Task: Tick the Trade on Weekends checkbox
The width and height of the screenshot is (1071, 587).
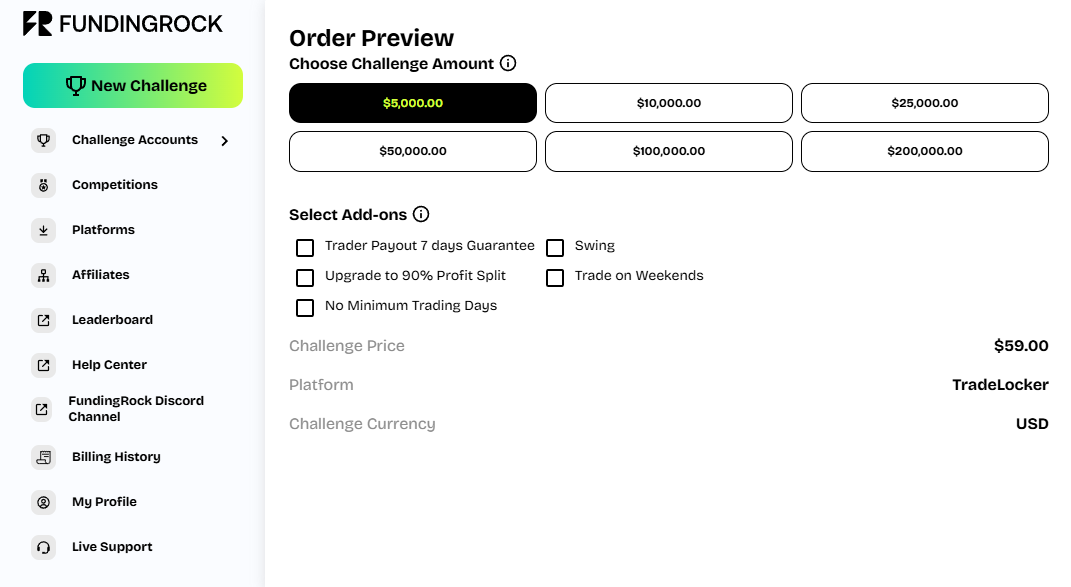Action: pos(555,277)
